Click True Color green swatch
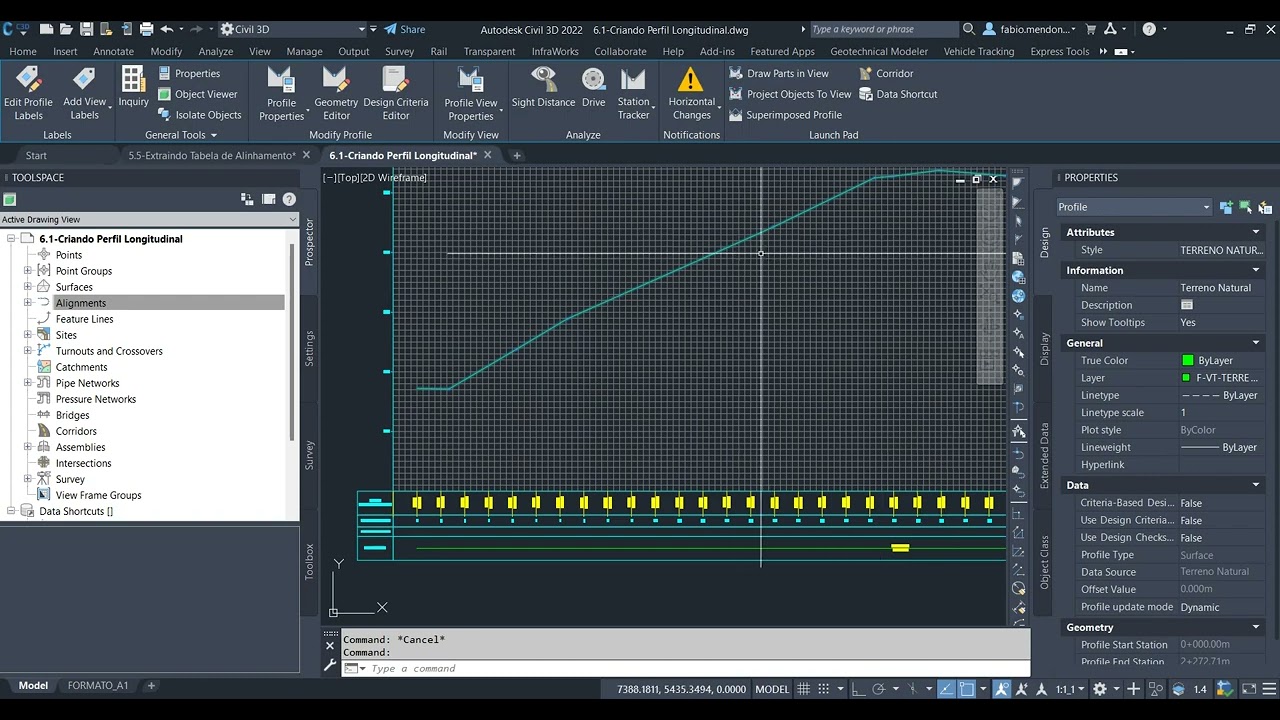1280x720 pixels. point(1187,361)
